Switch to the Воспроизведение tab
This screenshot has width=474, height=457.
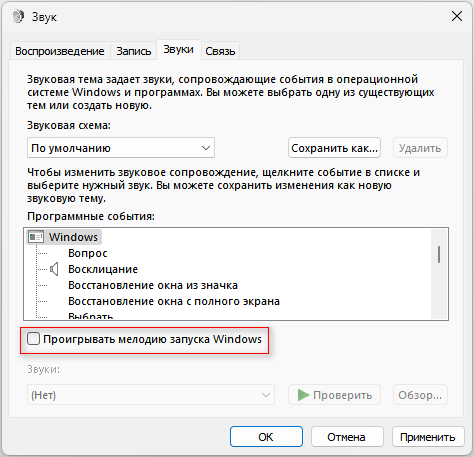pyautogui.click(x=60, y=51)
